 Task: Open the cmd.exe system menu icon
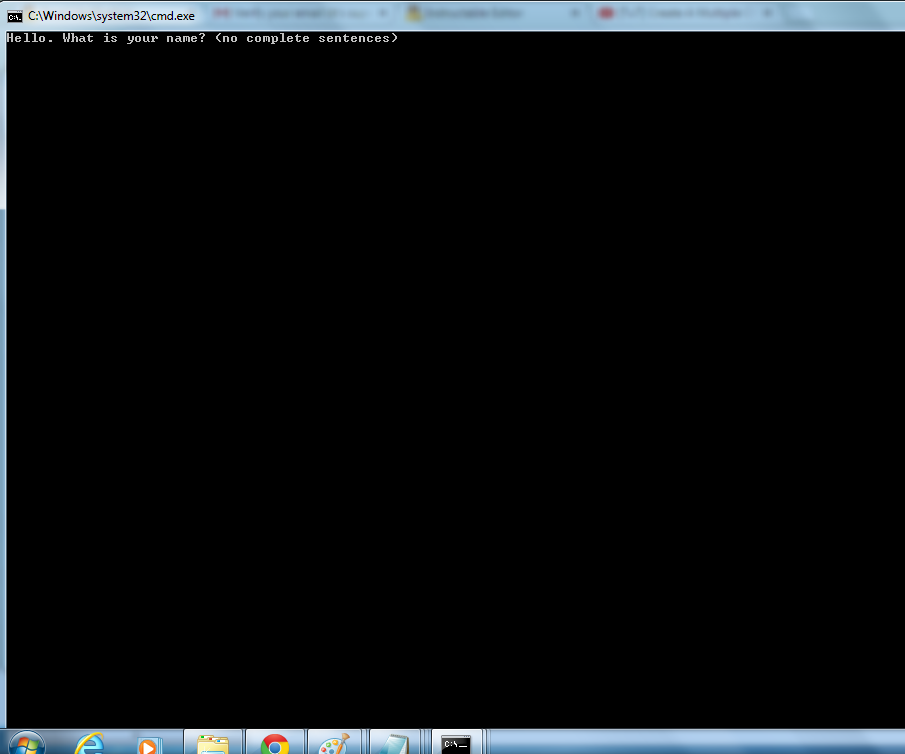[14, 16]
